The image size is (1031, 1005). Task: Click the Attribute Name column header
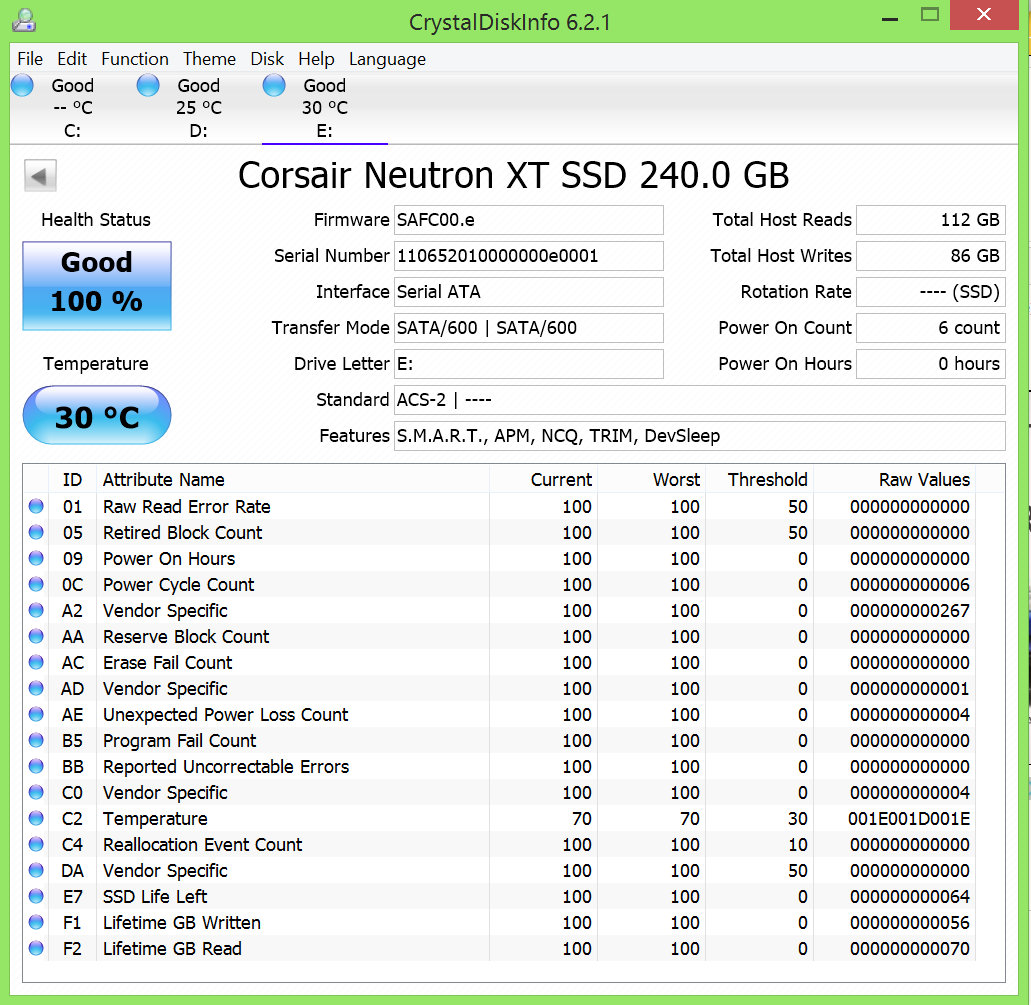pos(164,480)
